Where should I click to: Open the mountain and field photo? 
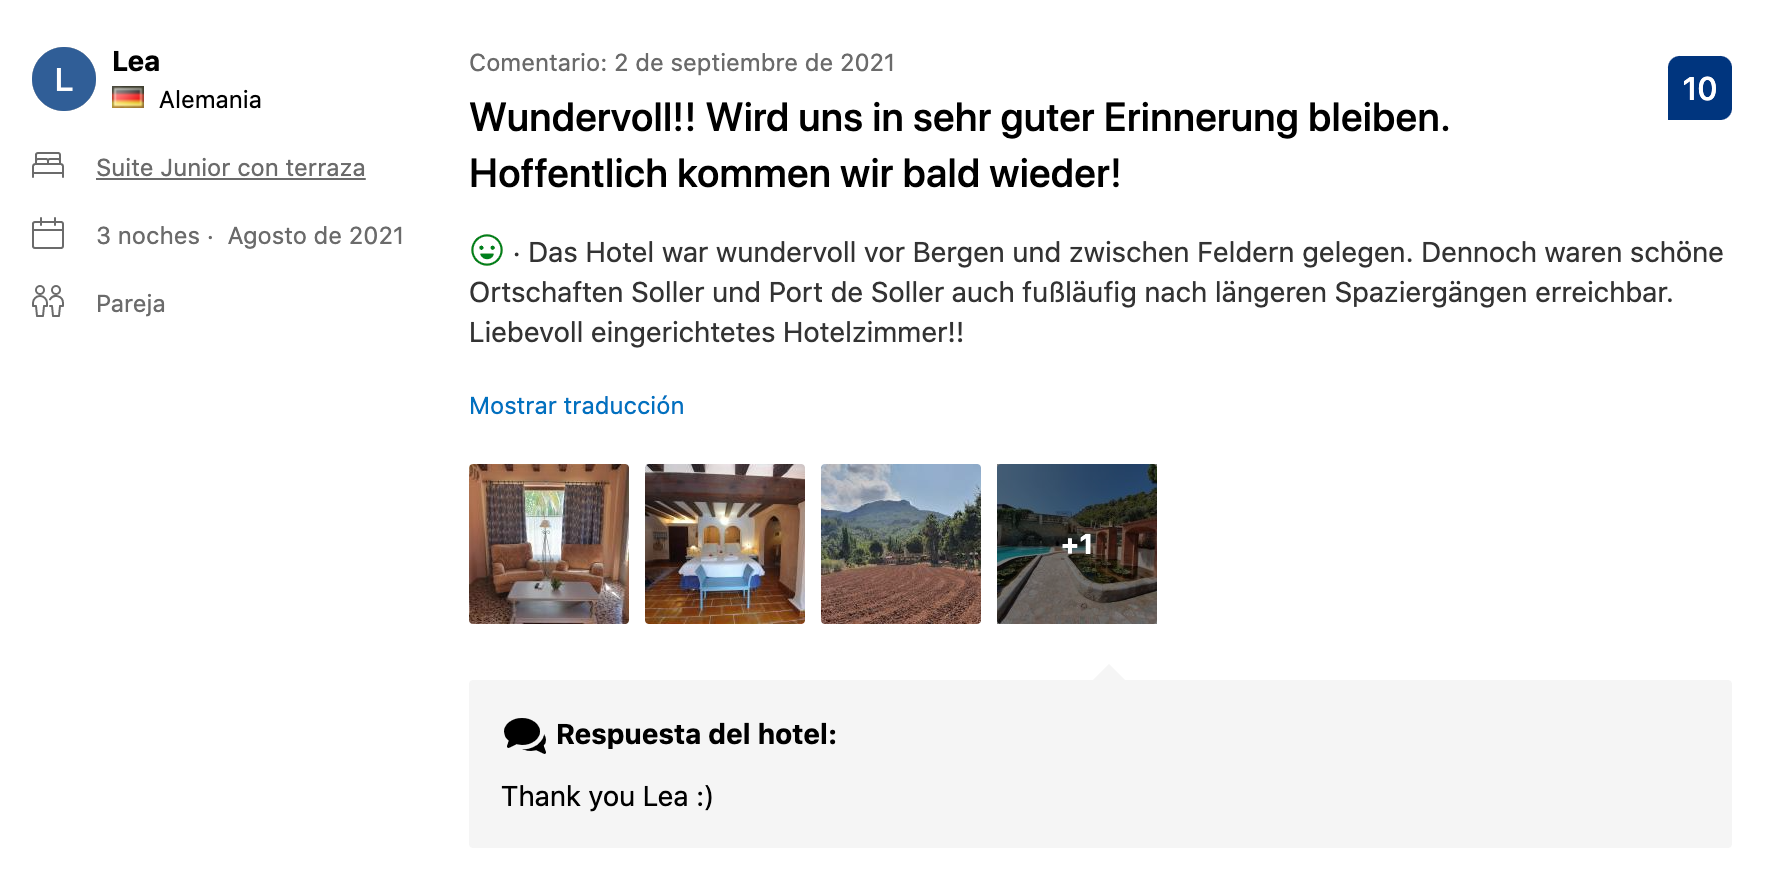901,544
